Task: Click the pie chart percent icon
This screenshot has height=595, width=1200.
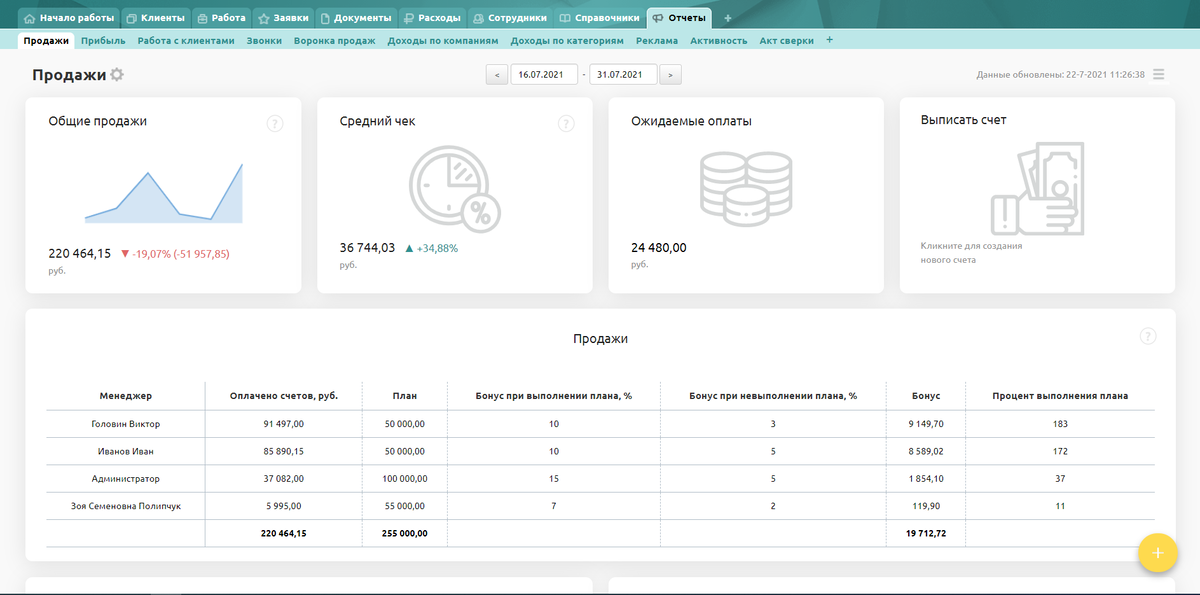Action: click(x=455, y=188)
